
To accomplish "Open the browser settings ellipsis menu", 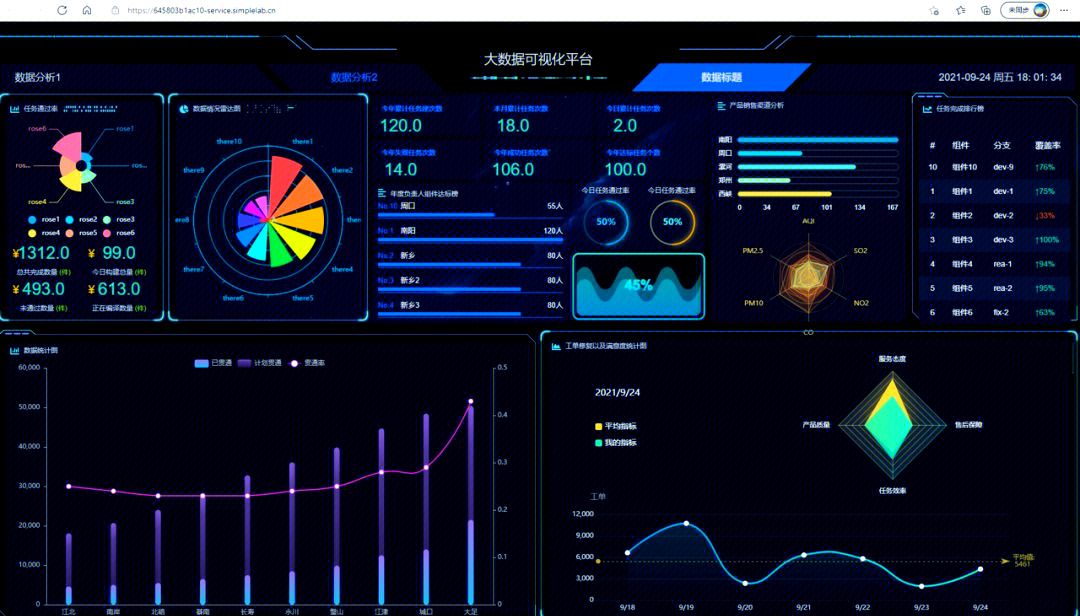I will pyautogui.click(x=1064, y=10).
